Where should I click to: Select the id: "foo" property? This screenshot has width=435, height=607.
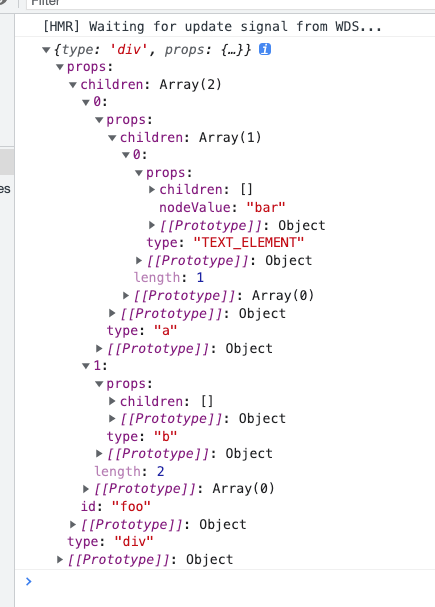click(116, 506)
